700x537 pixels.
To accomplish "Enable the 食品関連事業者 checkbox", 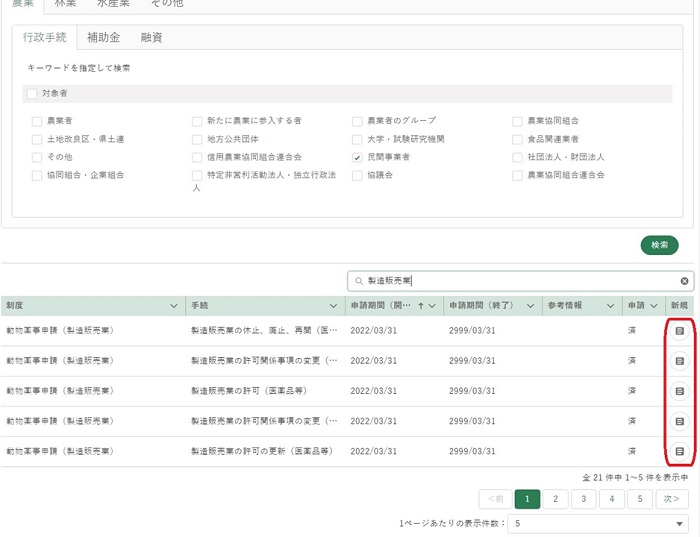I will click(517, 139).
